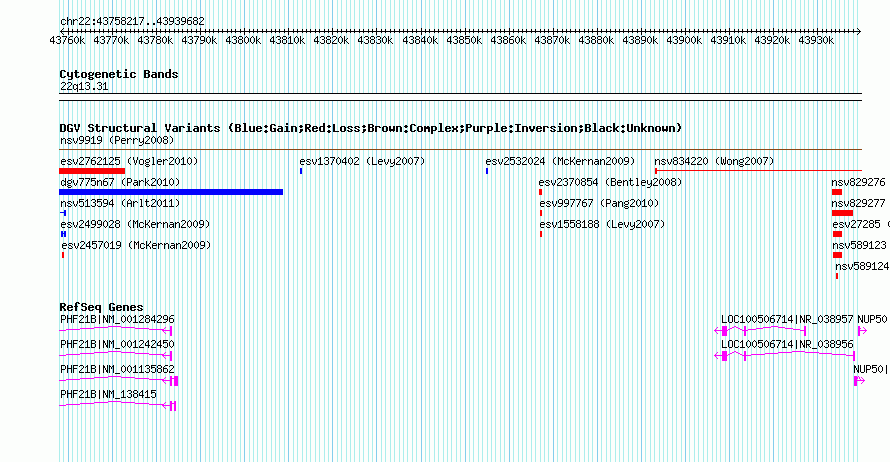Open gene LOC100506714|NR_038956 label
The image size is (890, 462).
(x=787, y=345)
